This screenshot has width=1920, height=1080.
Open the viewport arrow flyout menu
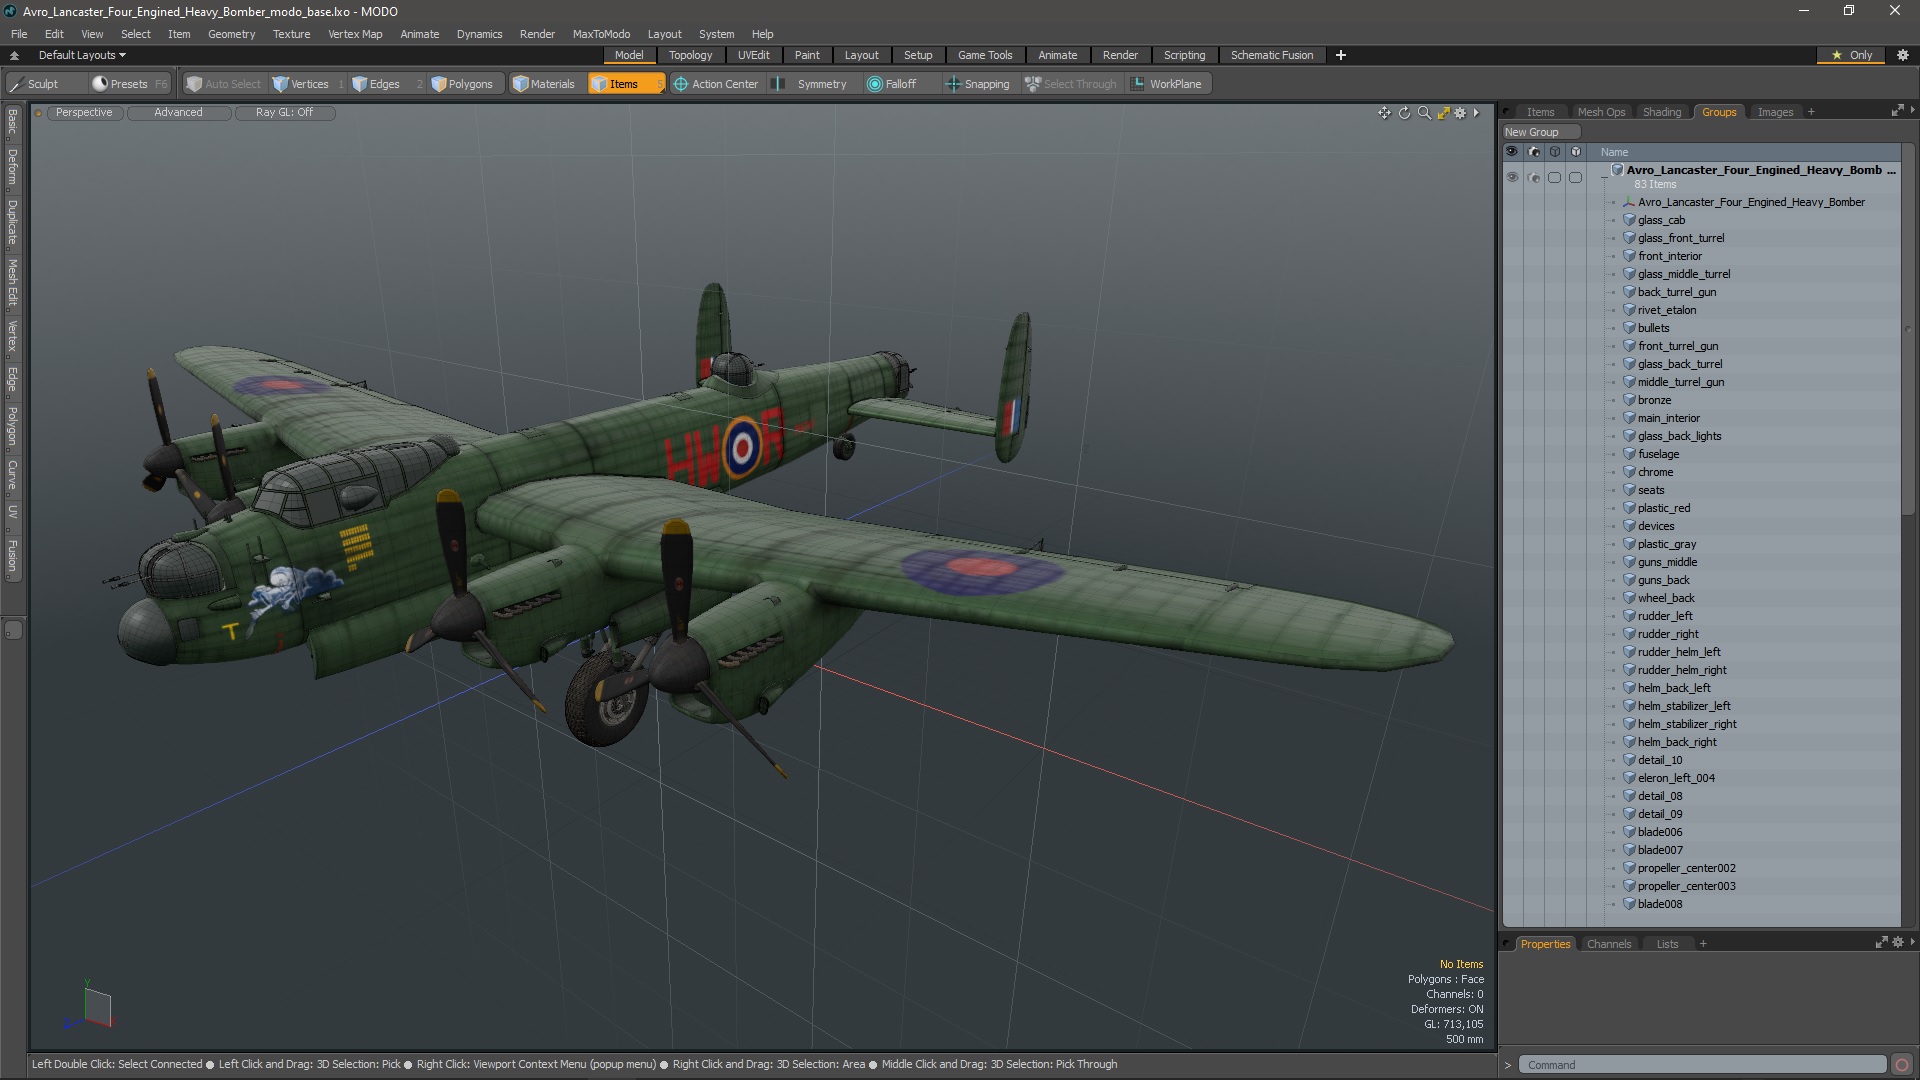point(1476,113)
